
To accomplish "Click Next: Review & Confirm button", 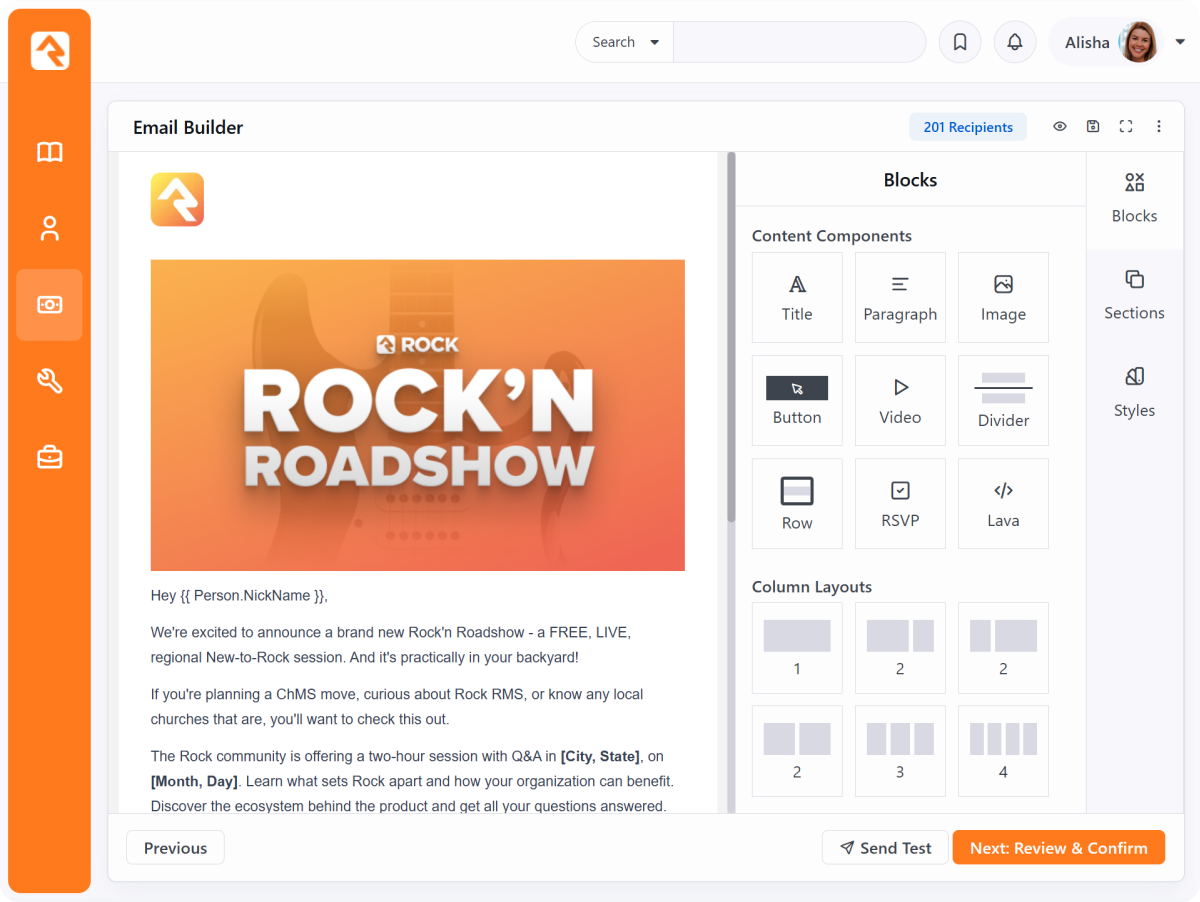I will [x=1058, y=848].
